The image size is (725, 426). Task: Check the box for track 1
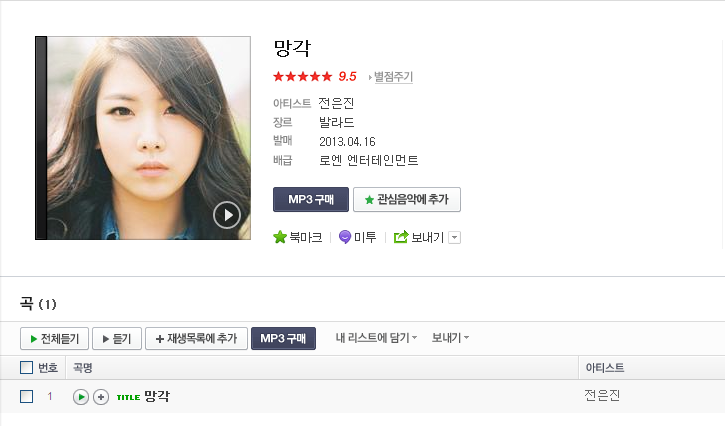tap(26, 396)
